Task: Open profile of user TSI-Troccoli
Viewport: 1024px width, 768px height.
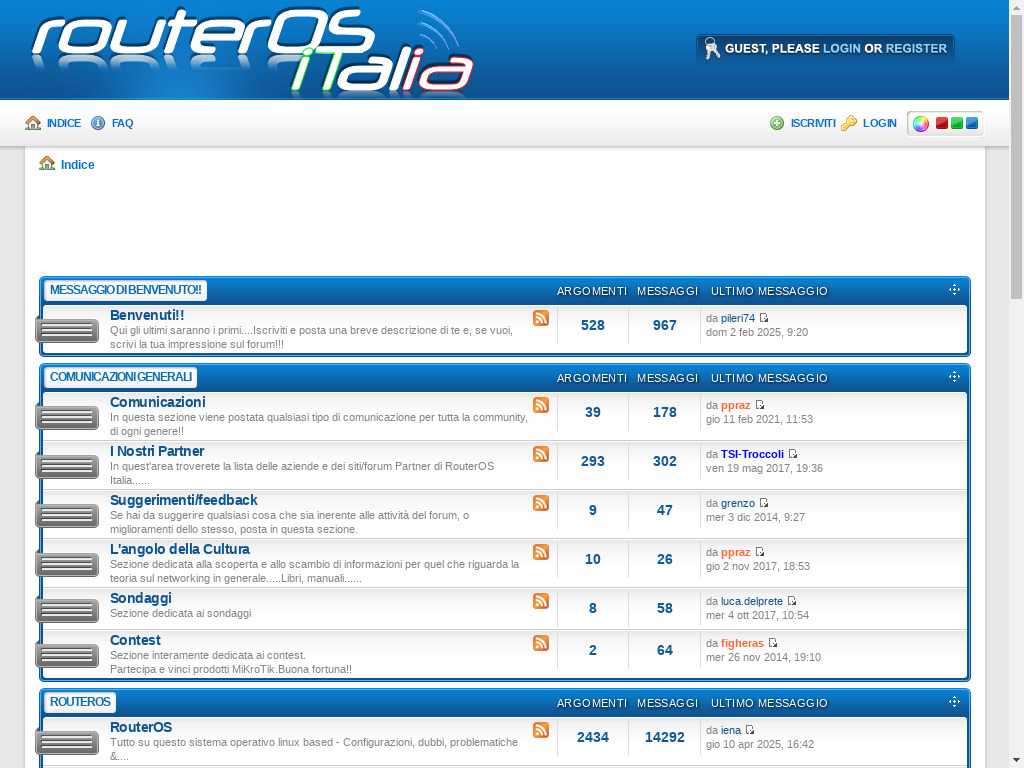Action: tap(752, 454)
